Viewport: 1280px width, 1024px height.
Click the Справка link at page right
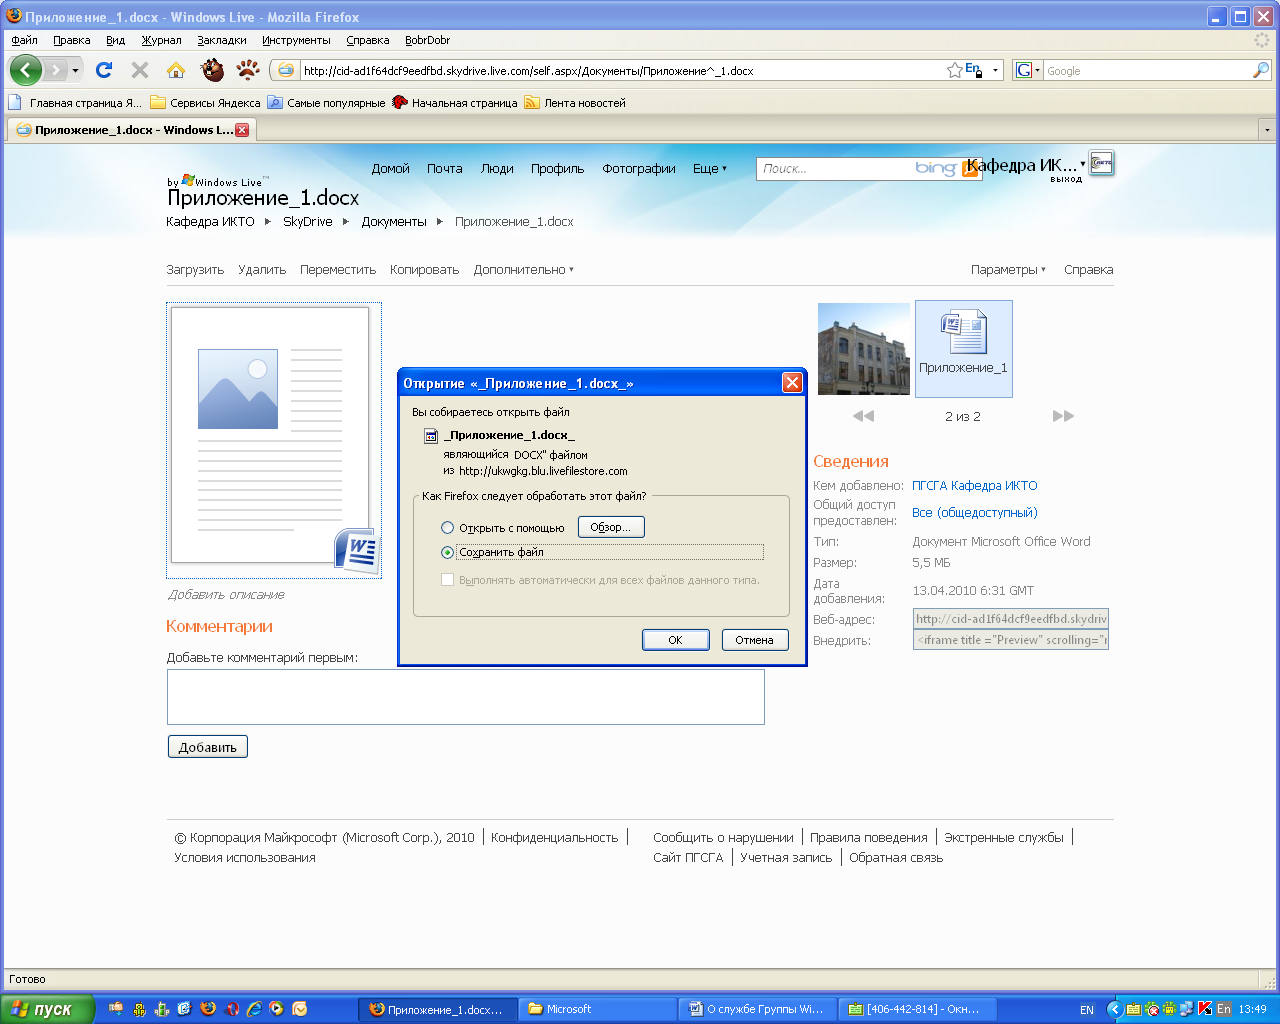(x=1088, y=270)
